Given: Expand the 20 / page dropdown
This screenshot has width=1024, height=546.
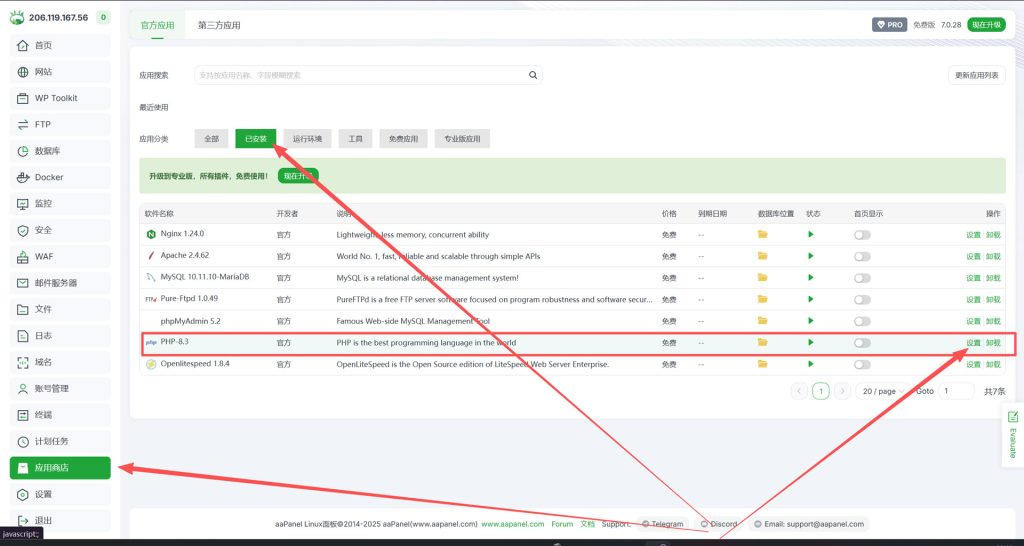Looking at the screenshot, I should 883,391.
